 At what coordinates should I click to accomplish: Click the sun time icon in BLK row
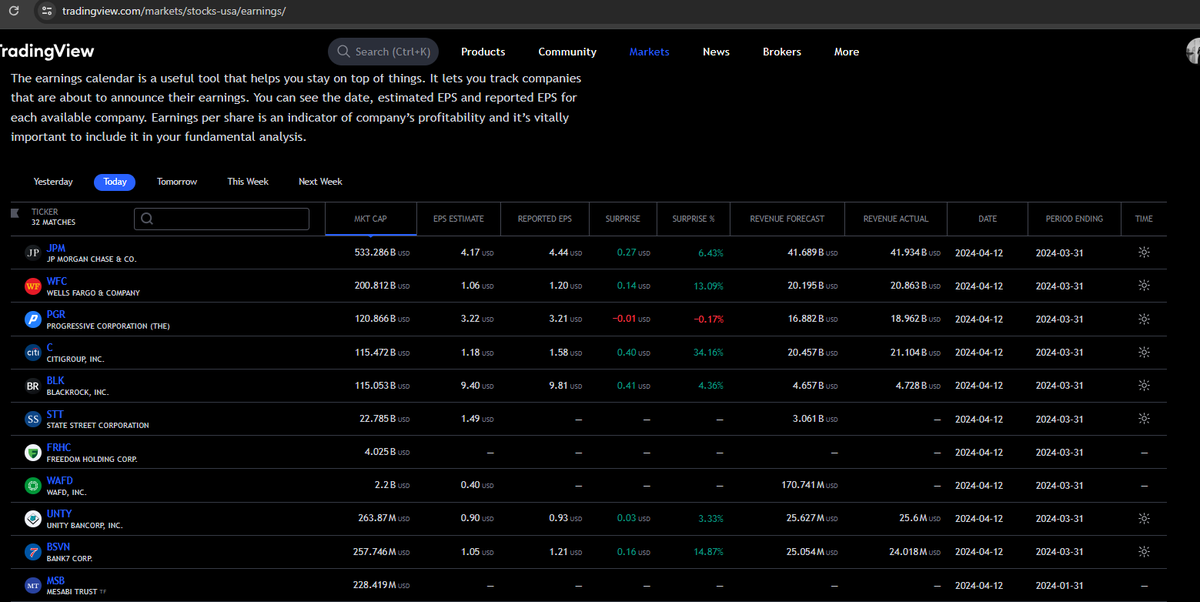tap(1144, 385)
